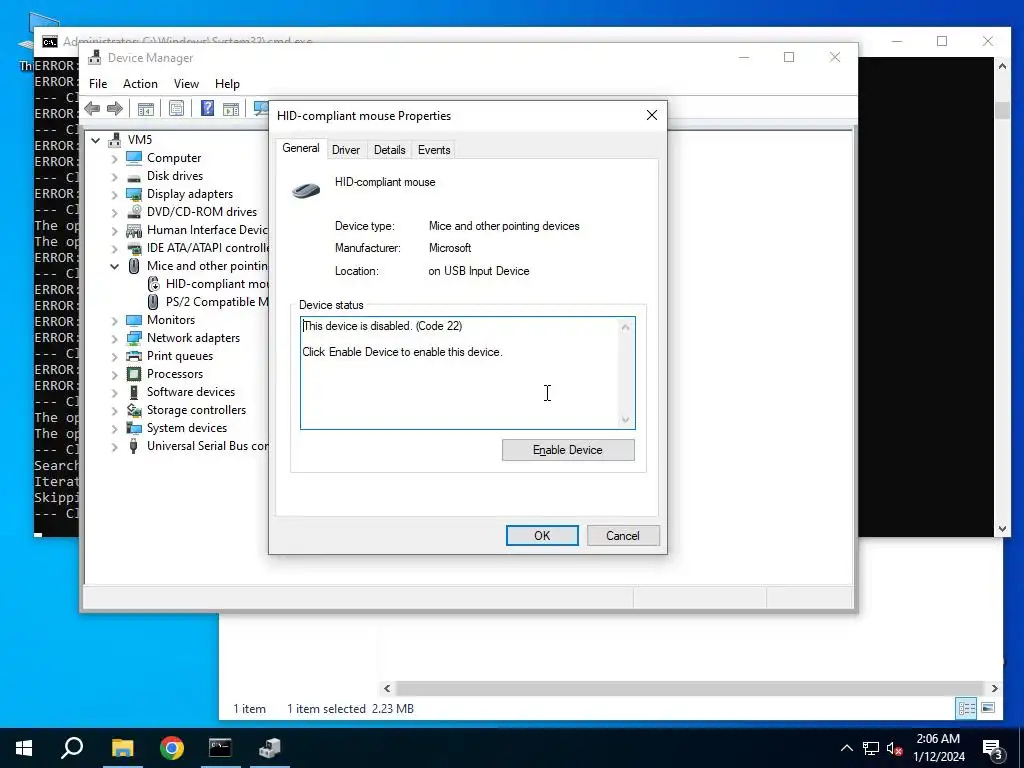
Task: Click the blue Help question-mark toolbar icon
Action: tap(207, 108)
